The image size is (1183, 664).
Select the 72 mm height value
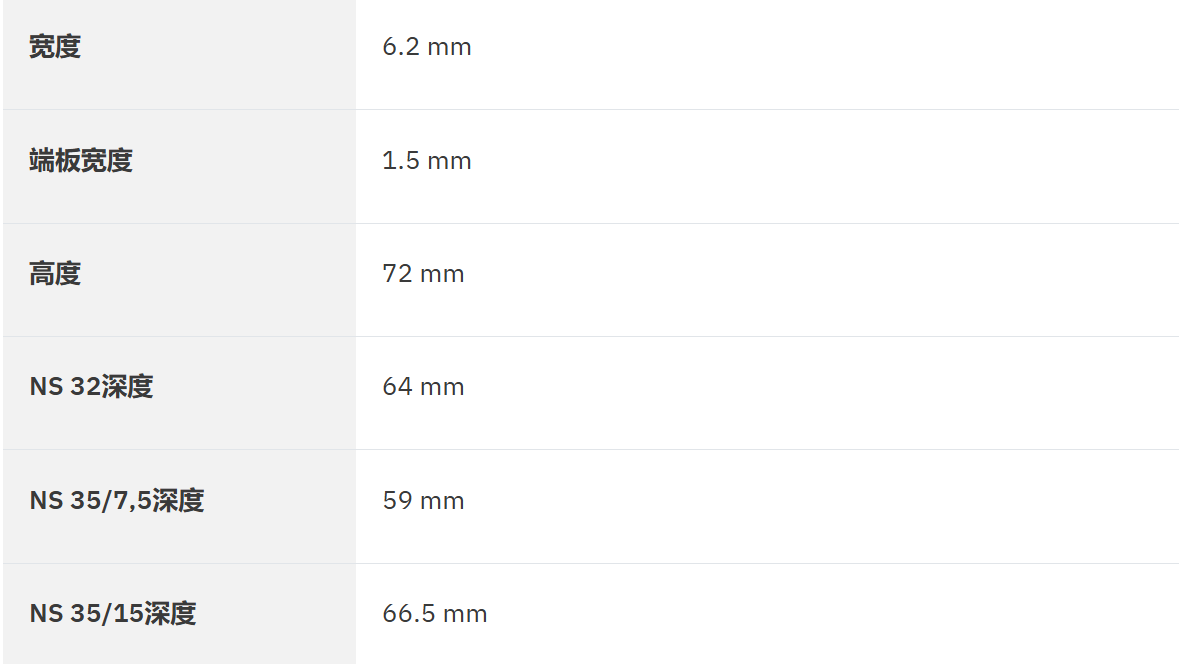coord(423,274)
